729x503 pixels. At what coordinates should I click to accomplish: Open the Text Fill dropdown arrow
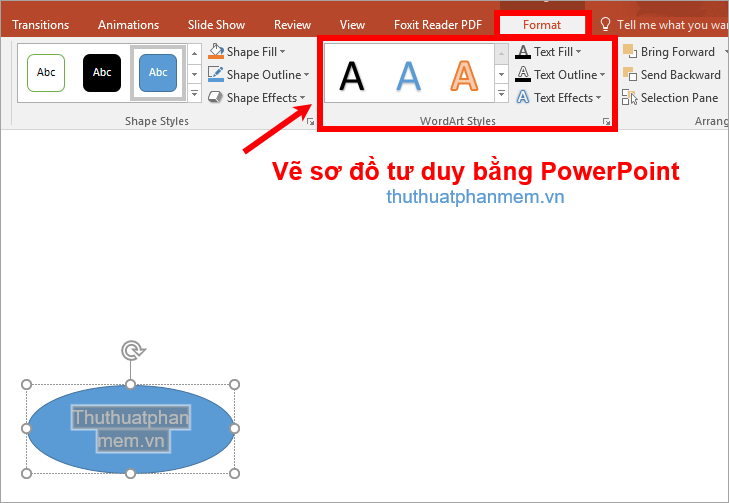point(578,52)
